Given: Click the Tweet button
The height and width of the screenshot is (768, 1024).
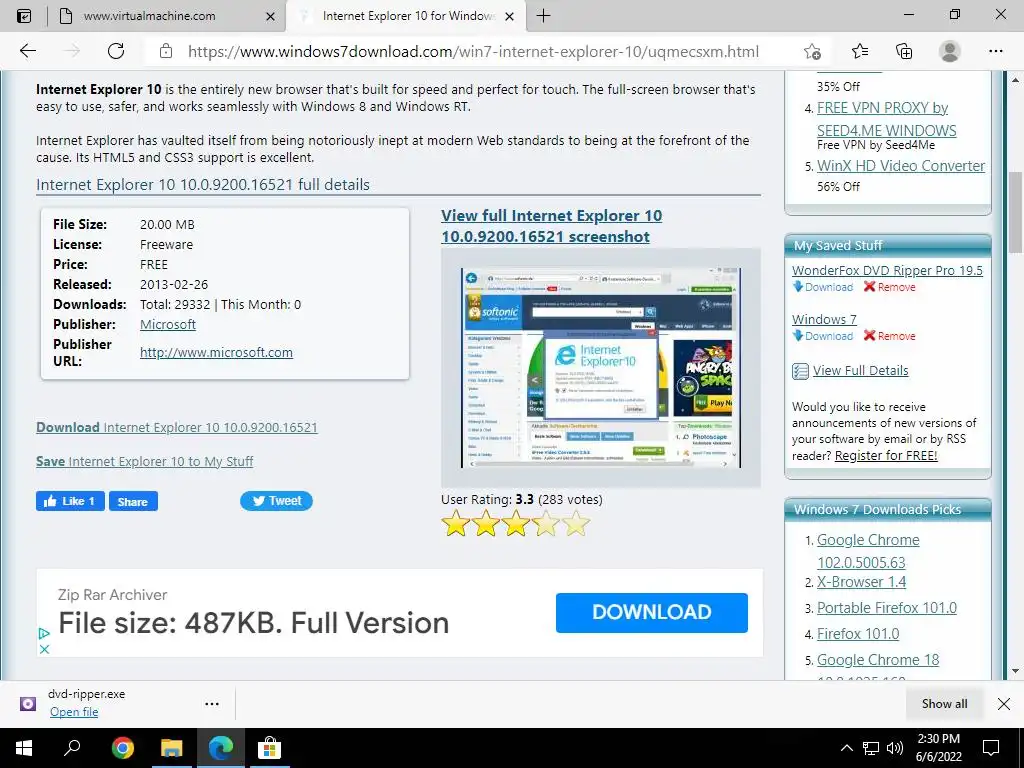Looking at the screenshot, I should coord(276,501).
